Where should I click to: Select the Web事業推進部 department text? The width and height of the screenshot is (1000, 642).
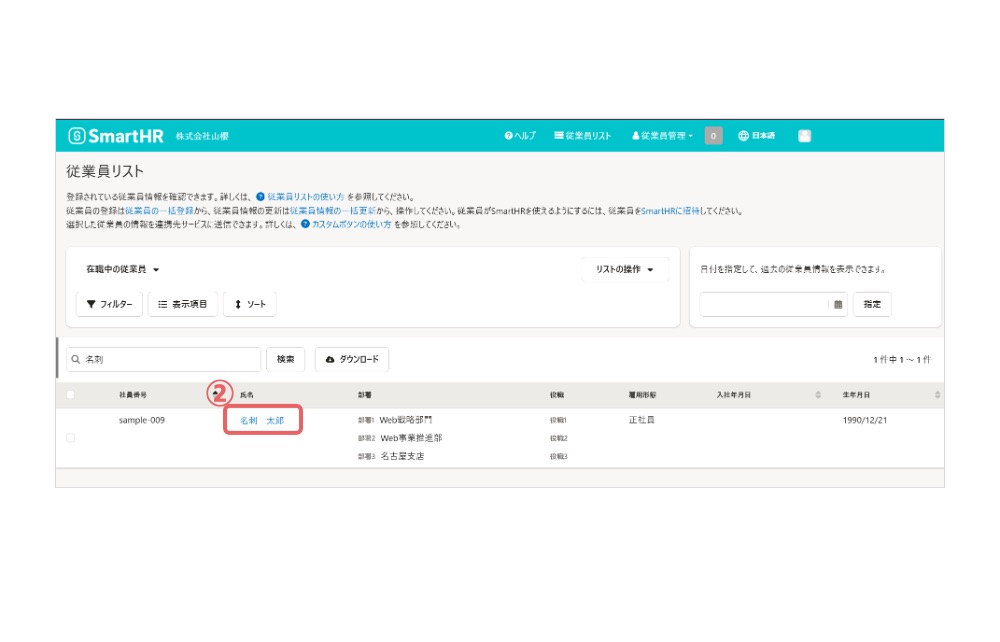[411, 438]
